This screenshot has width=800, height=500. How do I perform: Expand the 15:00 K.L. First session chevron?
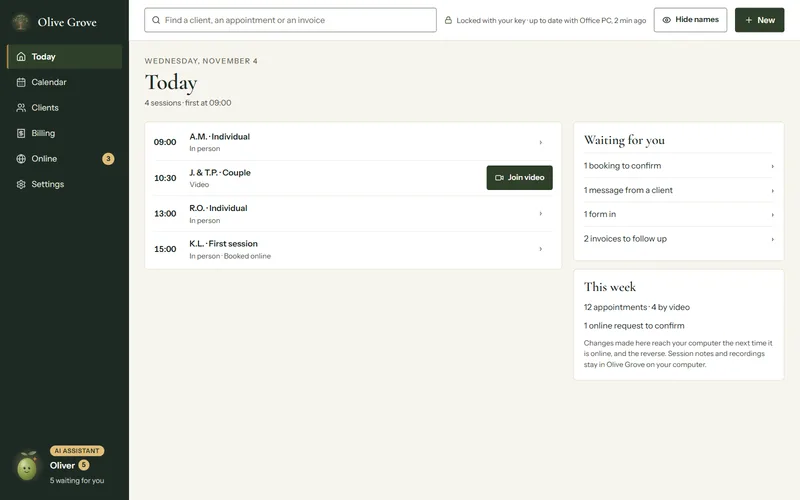coord(541,249)
